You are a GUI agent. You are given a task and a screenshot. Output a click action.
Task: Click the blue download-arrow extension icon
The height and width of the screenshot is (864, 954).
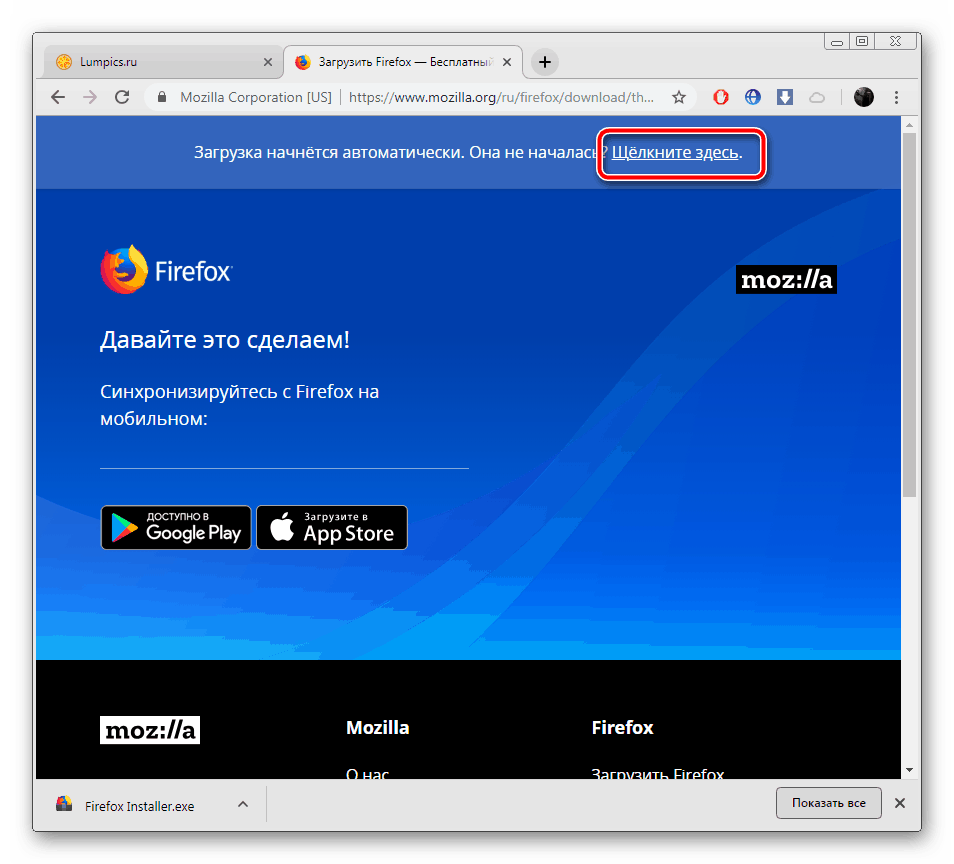point(784,97)
